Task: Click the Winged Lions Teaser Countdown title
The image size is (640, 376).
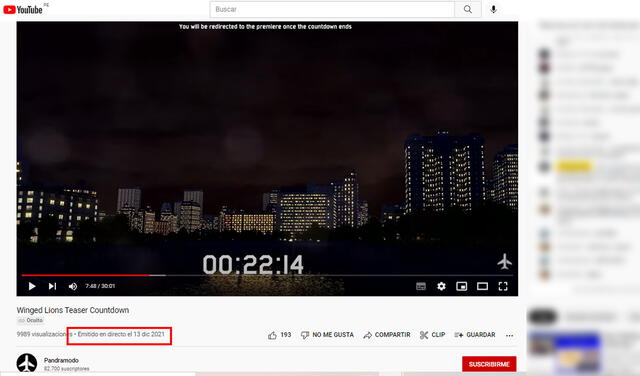Action: coord(73,310)
